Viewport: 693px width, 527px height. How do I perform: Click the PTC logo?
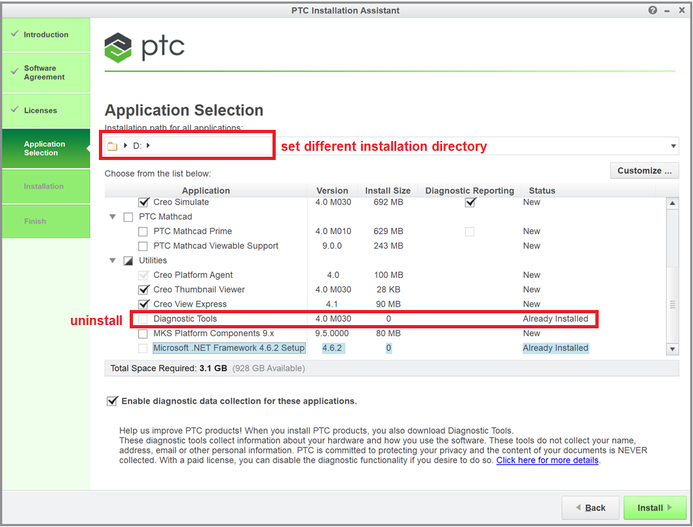coord(144,47)
